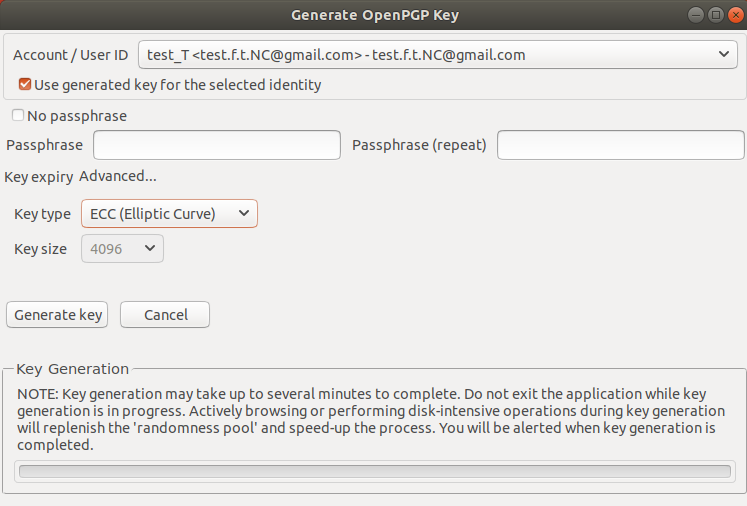The width and height of the screenshot is (747, 506).
Task: Open the Account / User ID dropdown
Action: pyautogui.click(x=437, y=55)
